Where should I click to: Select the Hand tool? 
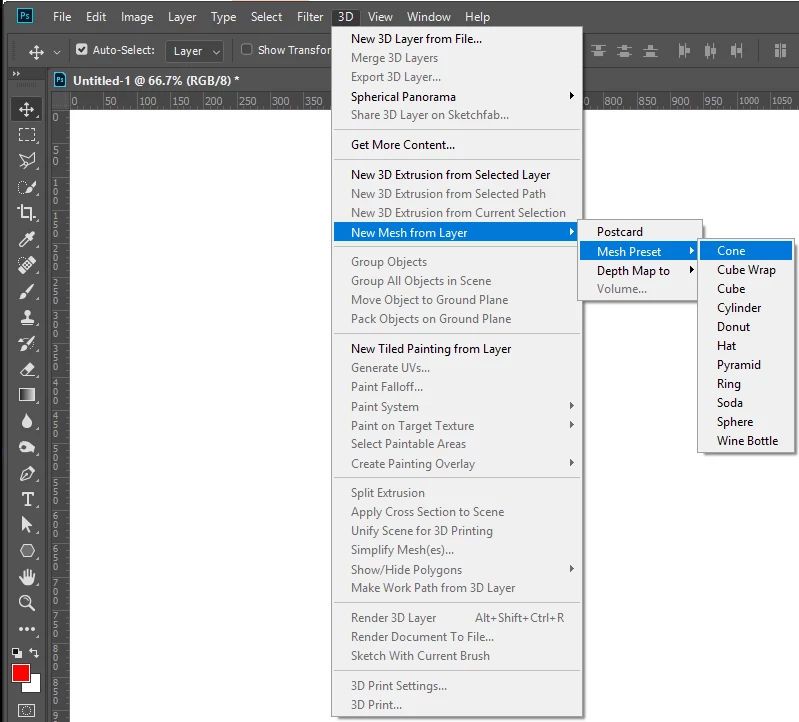coord(26,577)
